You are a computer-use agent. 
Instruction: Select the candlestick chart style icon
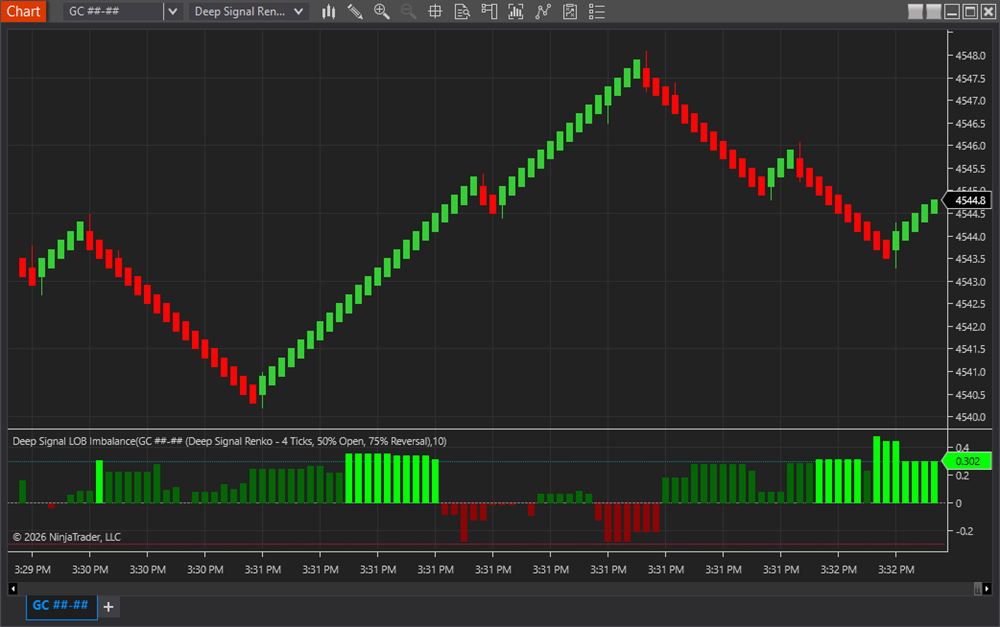328,11
